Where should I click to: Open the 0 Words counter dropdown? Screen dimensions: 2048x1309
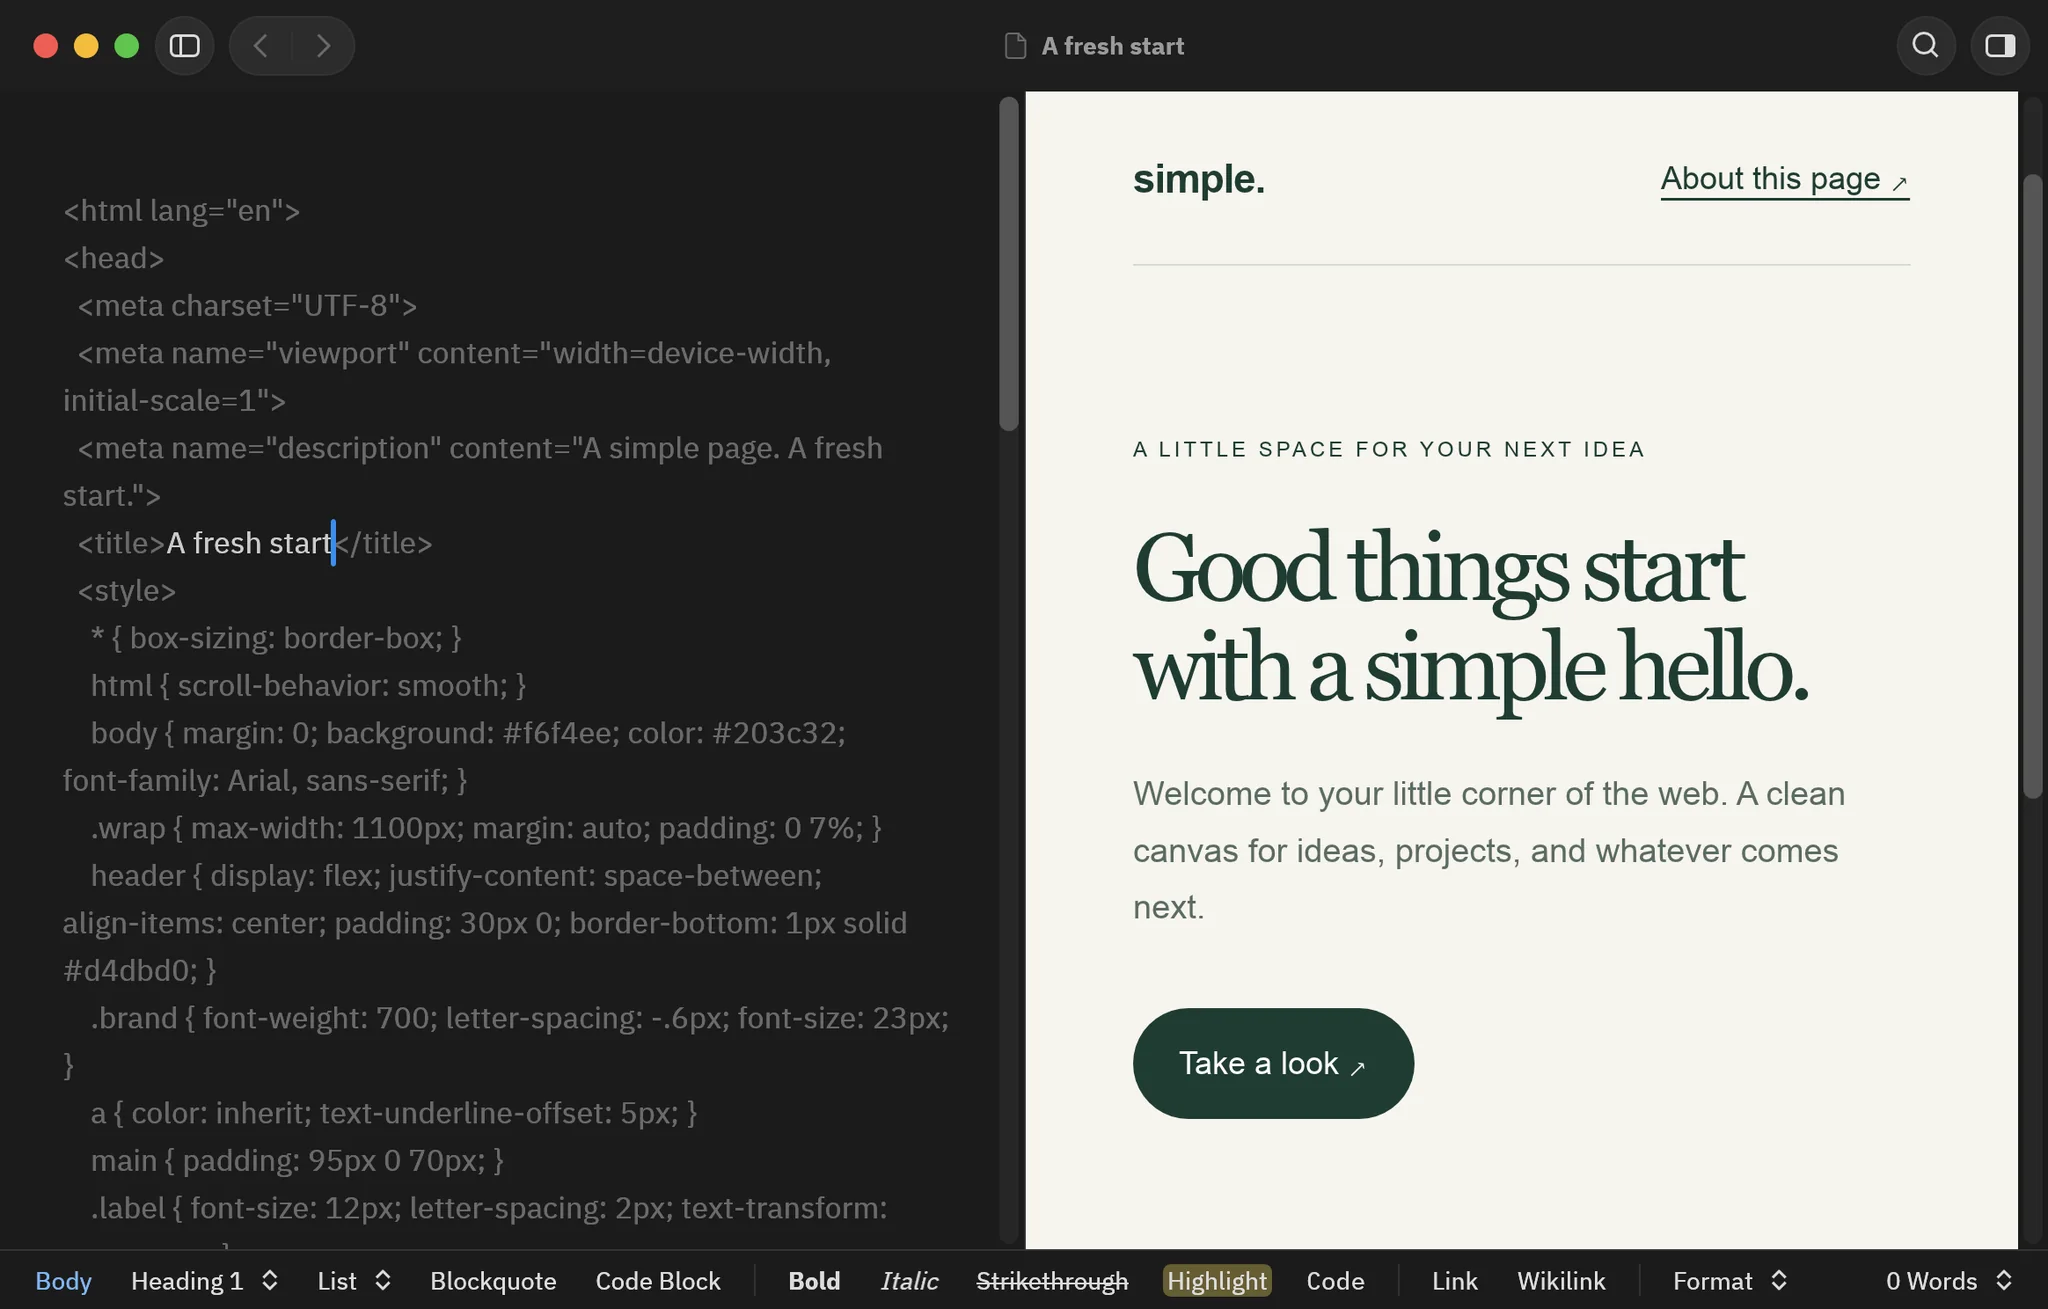click(1948, 1281)
